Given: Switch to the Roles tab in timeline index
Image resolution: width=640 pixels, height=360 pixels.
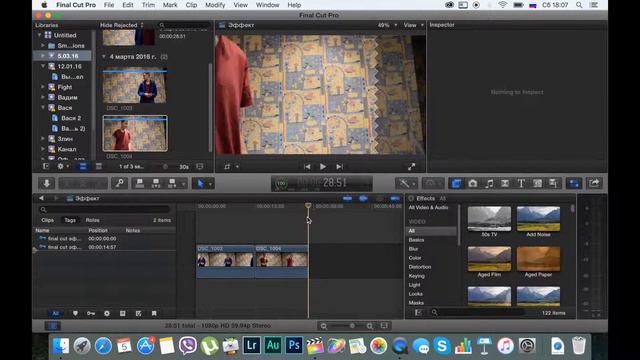Looking at the screenshot, I should 92,220.
